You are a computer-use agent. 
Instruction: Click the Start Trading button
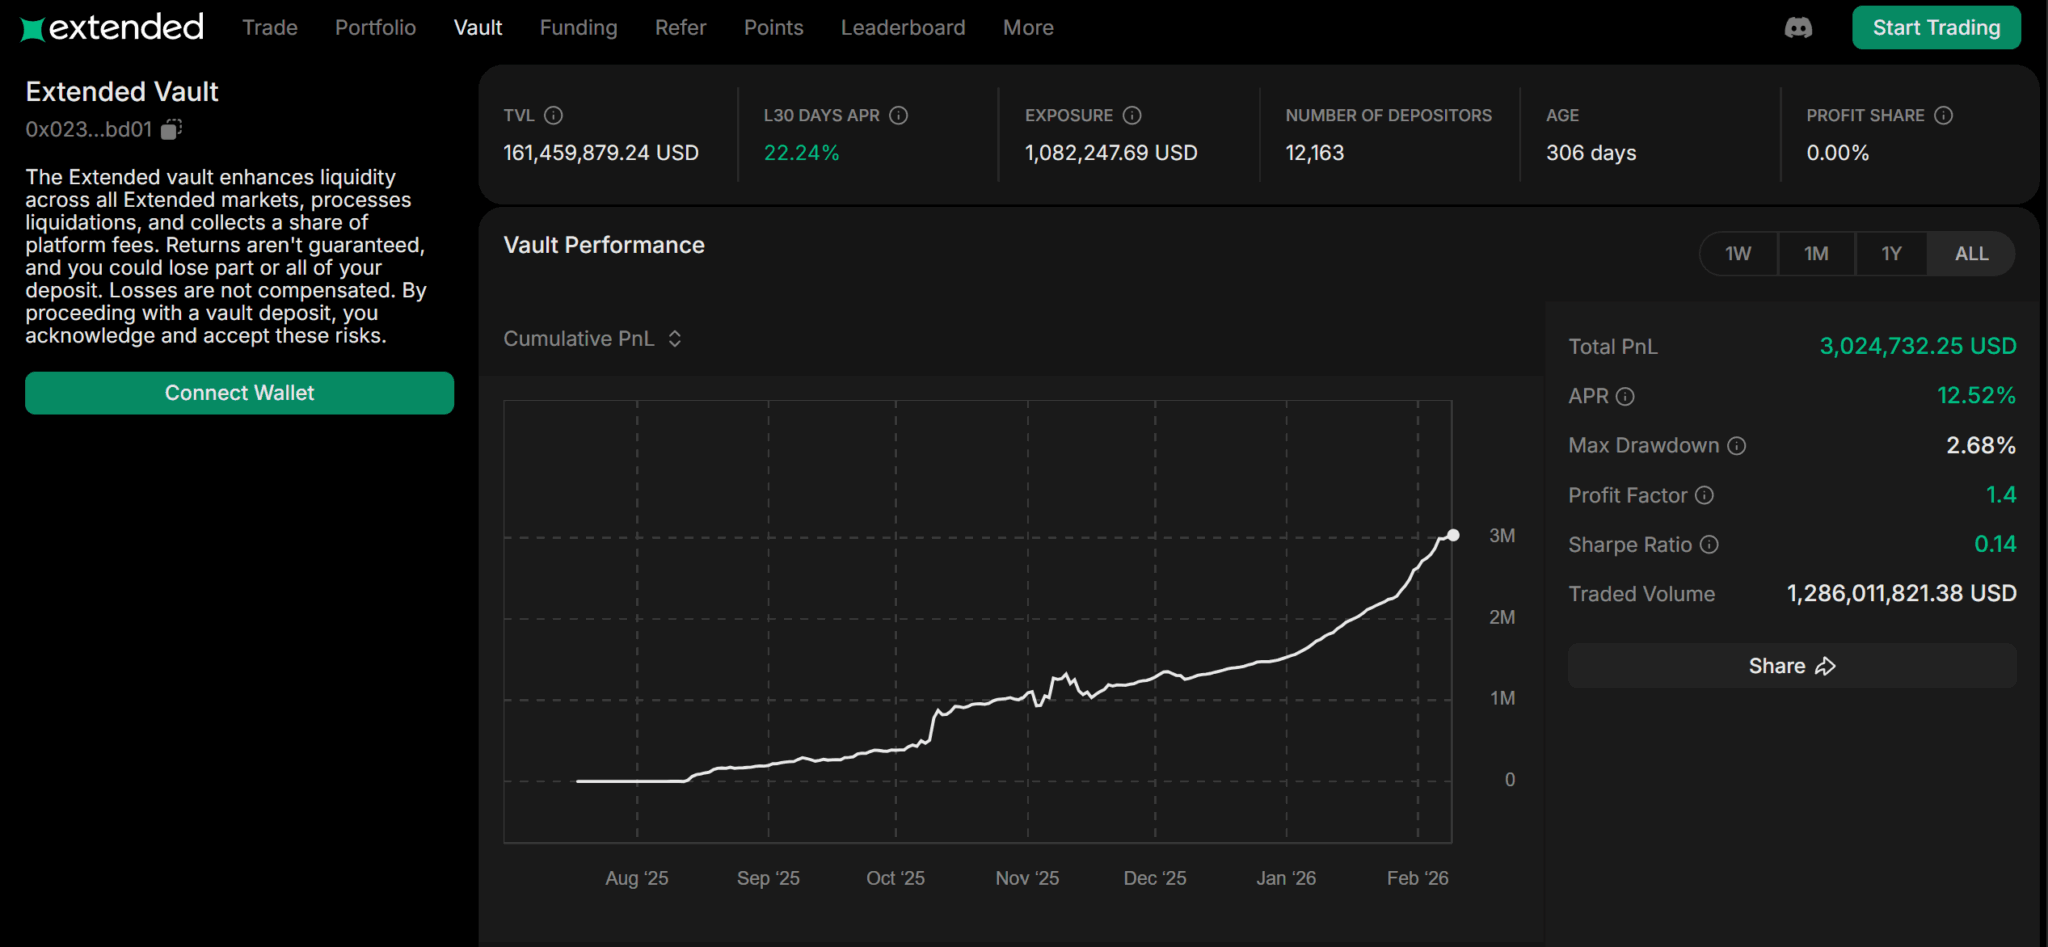click(x=1936, y=28)
